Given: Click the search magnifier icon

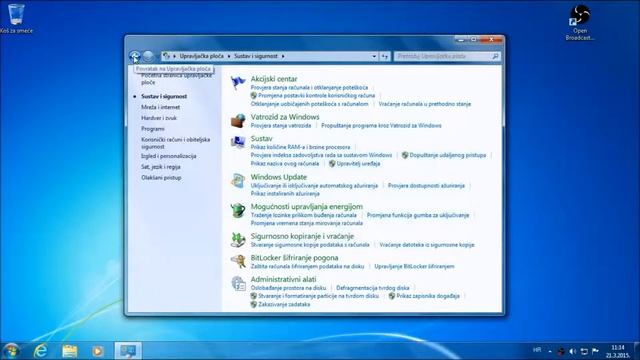Looking at the screenshot, I should pyautogui.click(x=495, y=56).
